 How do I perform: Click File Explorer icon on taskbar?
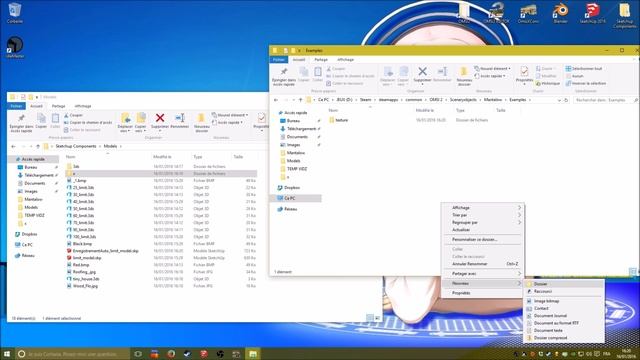coord(253,353)
